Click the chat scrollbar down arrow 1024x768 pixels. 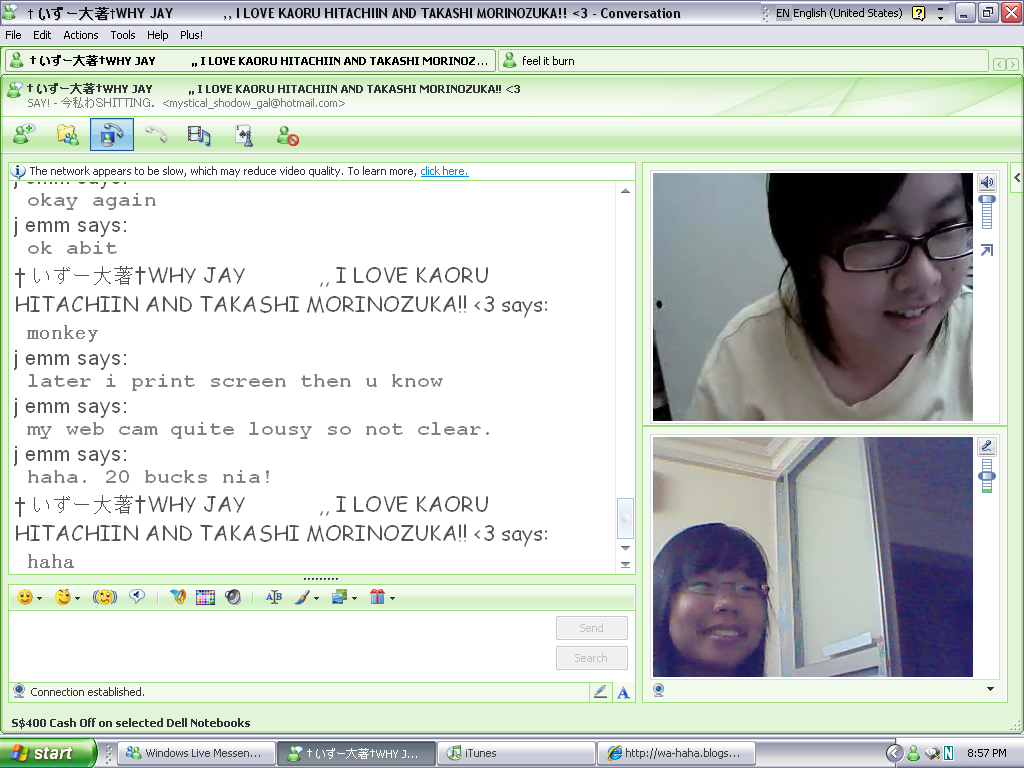[x=625, y=549]
